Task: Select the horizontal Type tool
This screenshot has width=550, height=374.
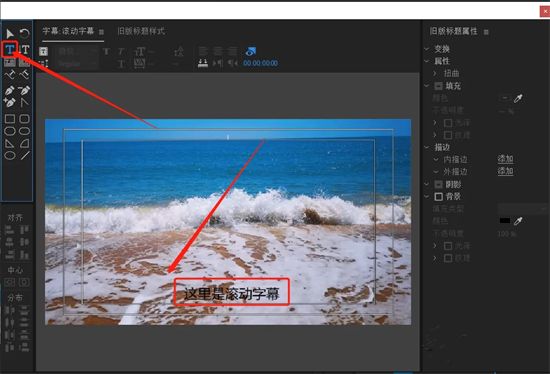Action: click(x=10, y=49)
